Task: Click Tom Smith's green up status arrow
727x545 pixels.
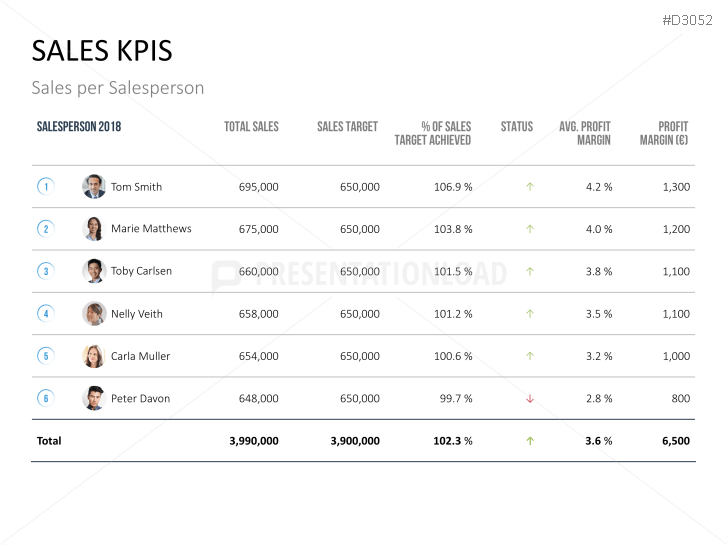Action: pos(530,187)
